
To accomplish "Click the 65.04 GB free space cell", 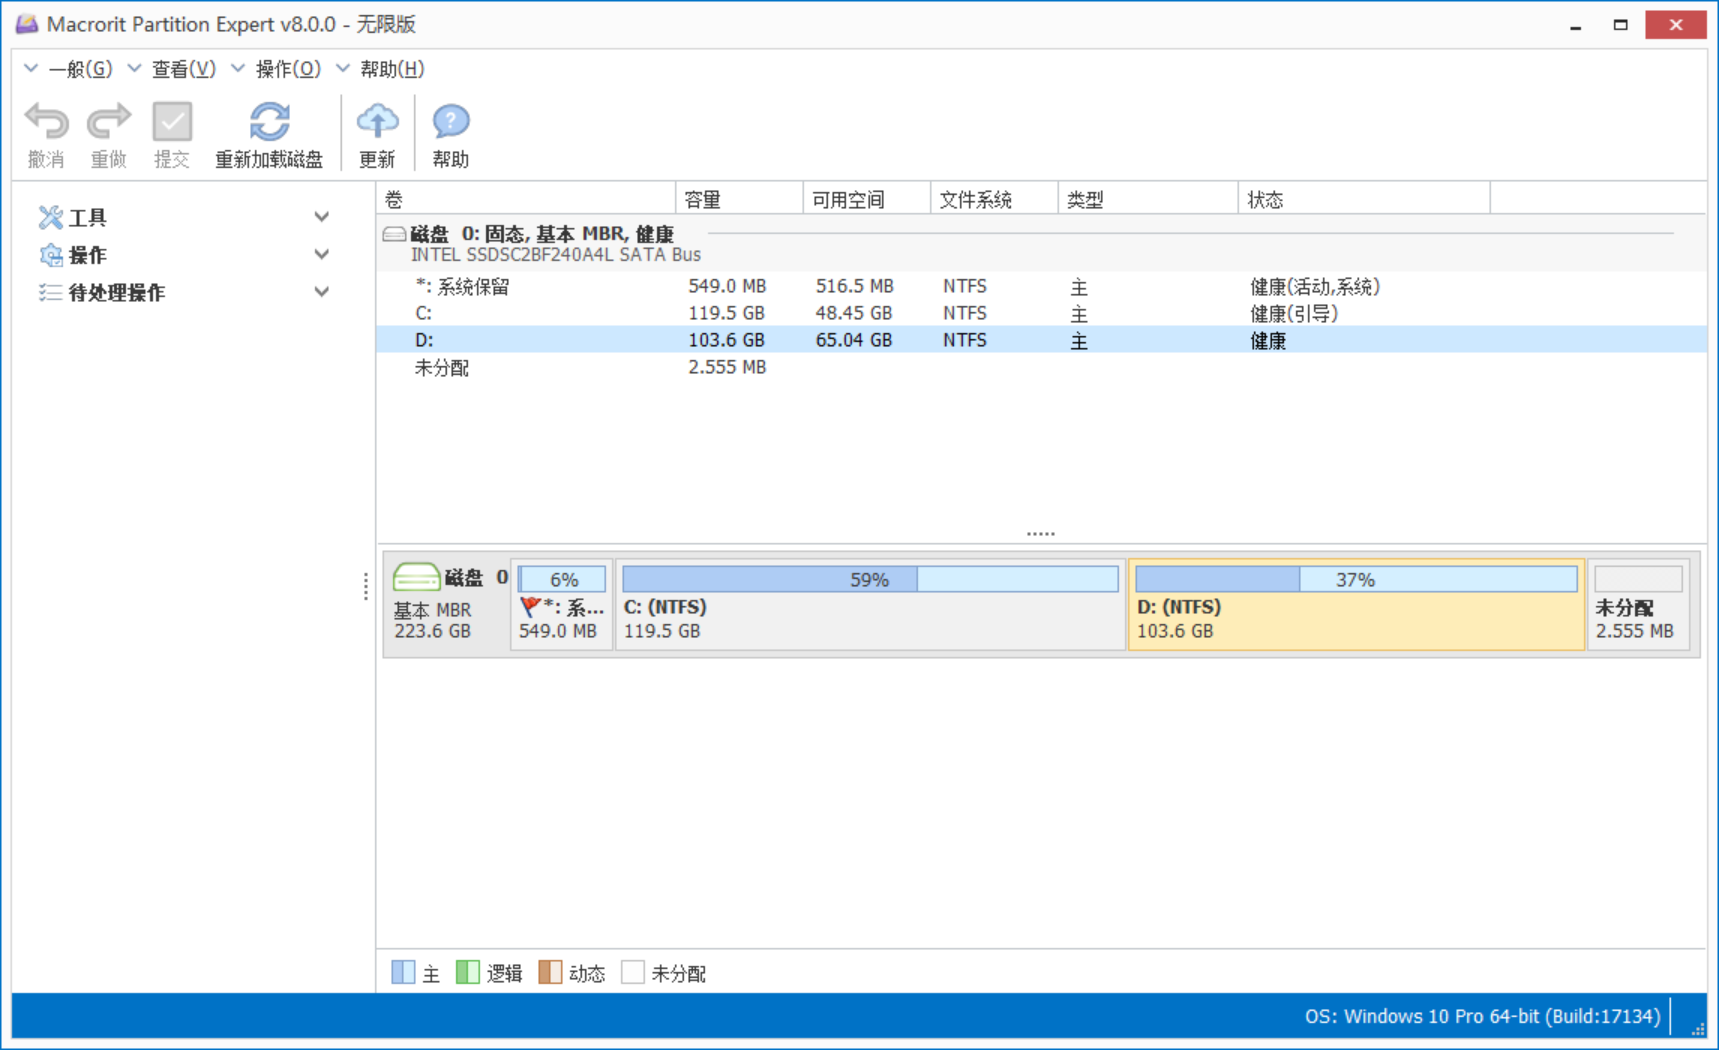I will pos(853,340).
